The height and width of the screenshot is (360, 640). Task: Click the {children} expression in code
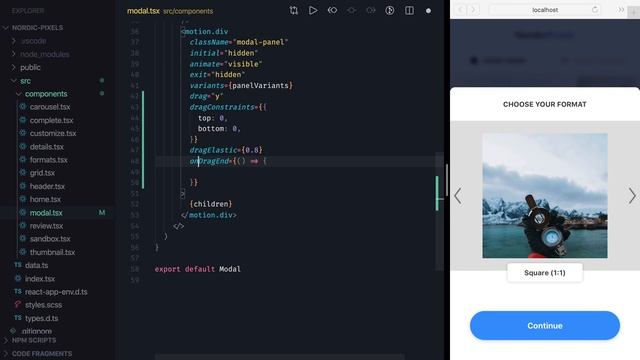point(211,204)
